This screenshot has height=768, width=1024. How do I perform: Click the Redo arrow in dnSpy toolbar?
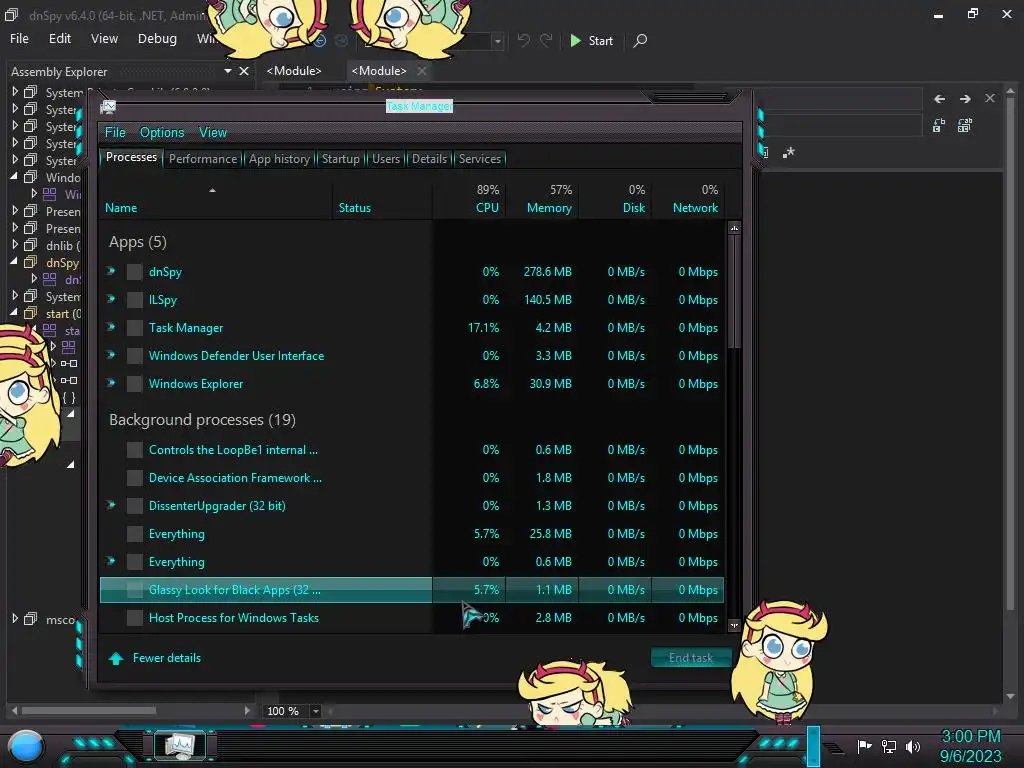(546, 40)
